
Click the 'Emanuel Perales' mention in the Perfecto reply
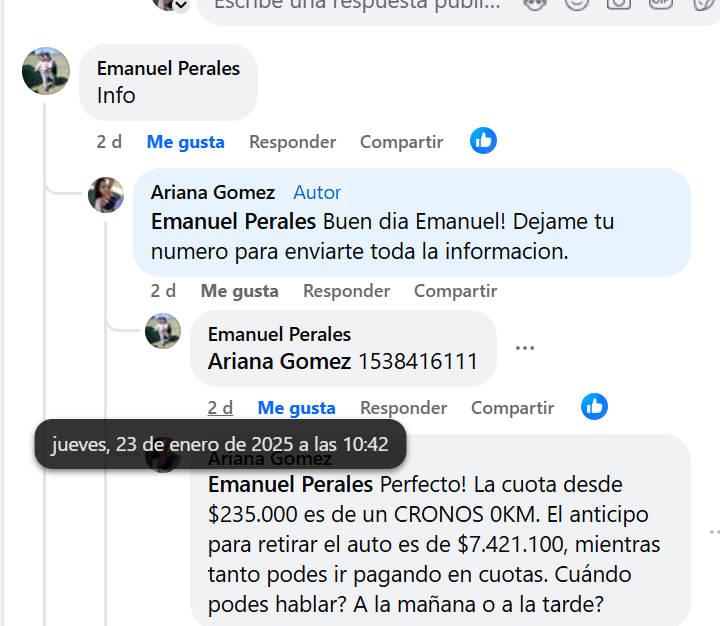coord(290,485)
